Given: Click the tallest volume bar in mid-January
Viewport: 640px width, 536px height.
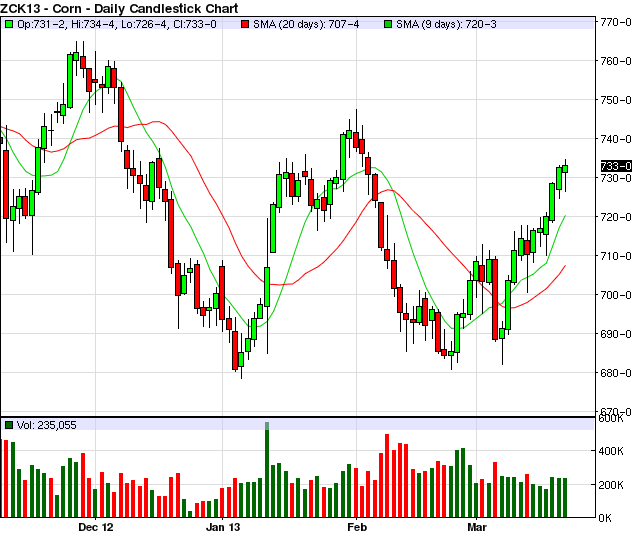Looking at the screenshot, I should coord(267,469).
